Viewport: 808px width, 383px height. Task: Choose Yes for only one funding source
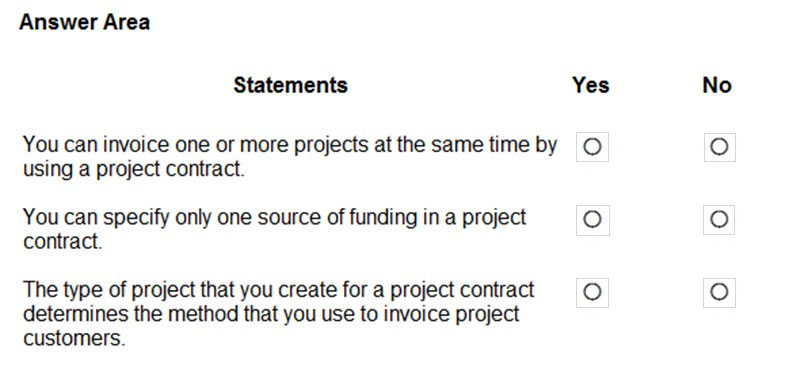592,220
